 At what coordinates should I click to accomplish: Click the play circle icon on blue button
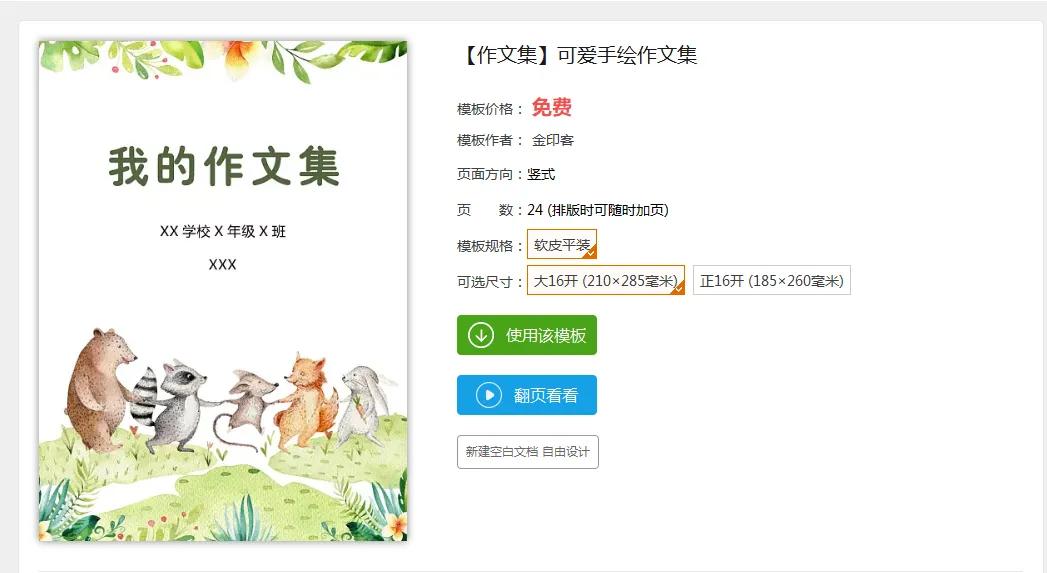click(x=489, y=395)
